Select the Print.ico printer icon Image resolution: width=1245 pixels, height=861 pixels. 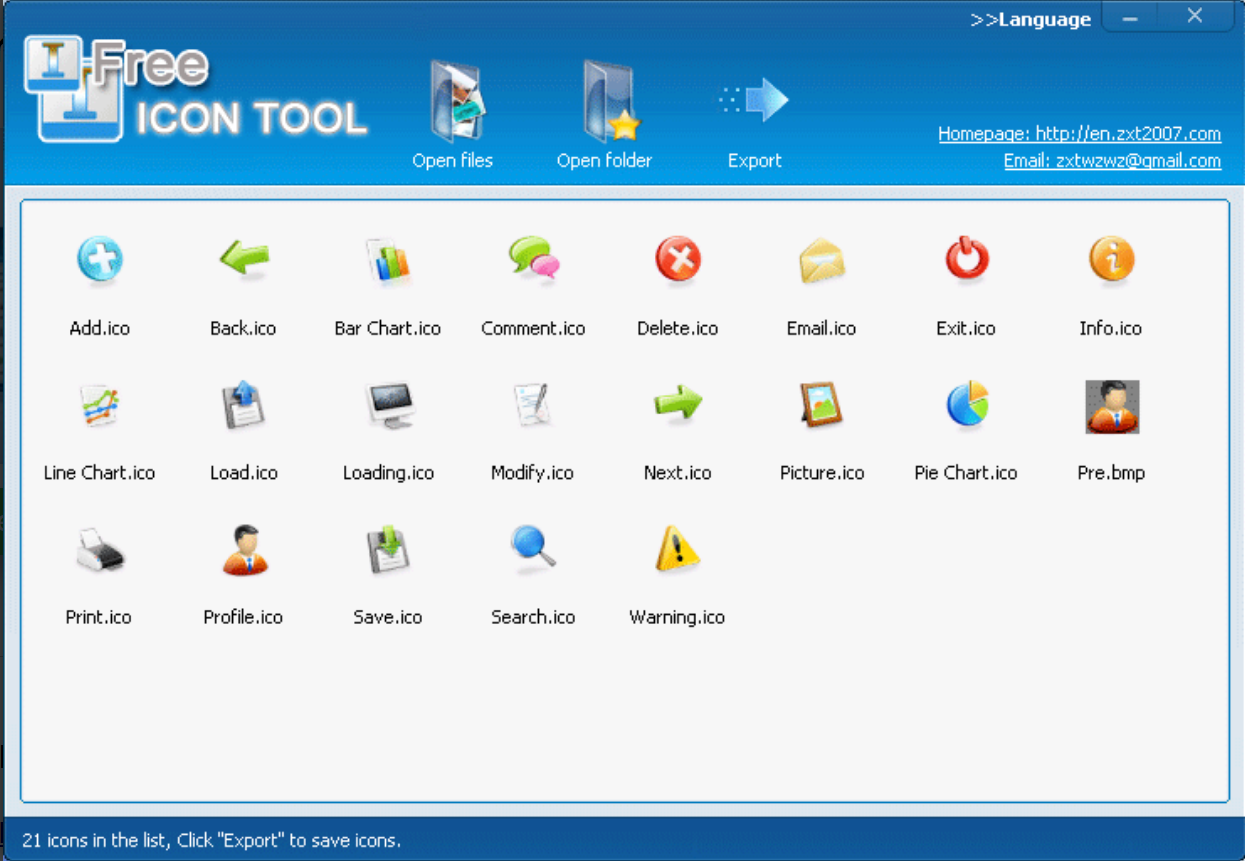tap(98, 550)
